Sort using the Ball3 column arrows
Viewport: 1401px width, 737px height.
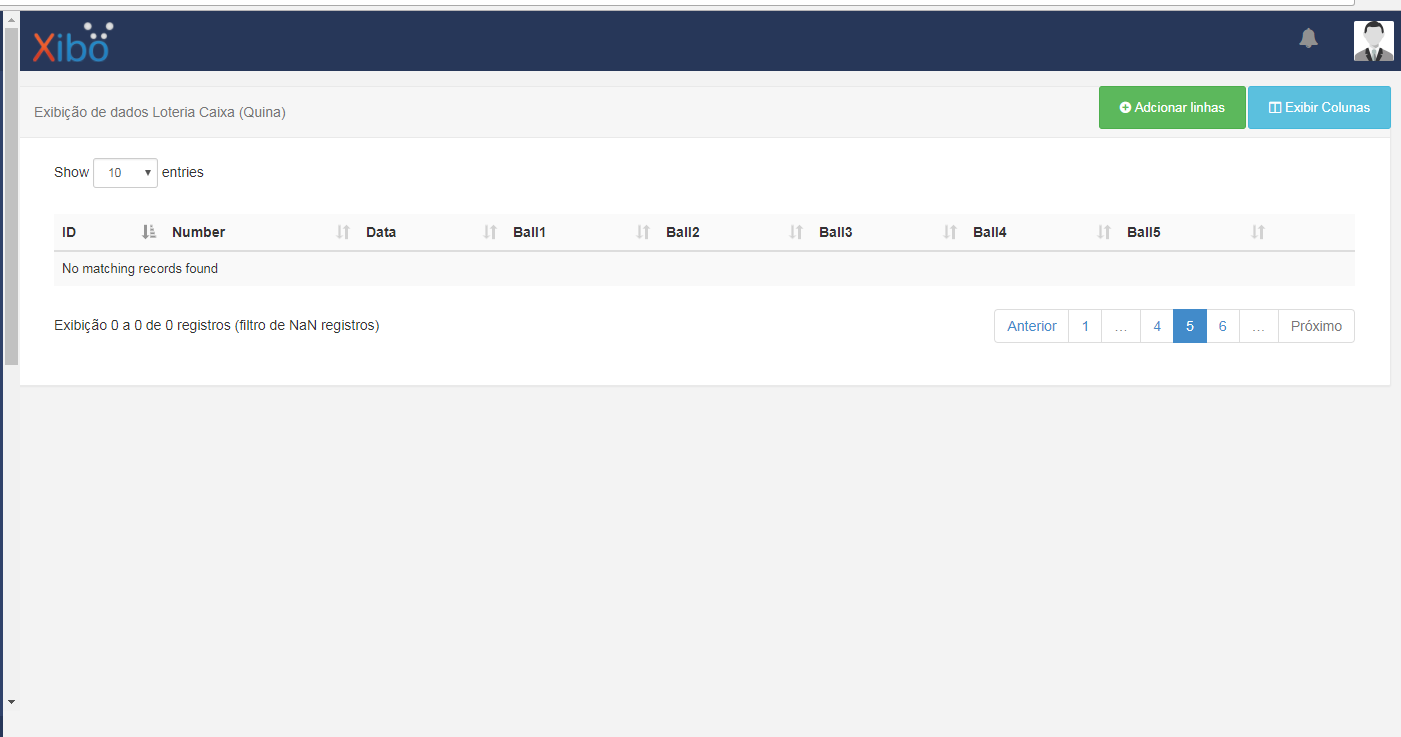point(950,232)
